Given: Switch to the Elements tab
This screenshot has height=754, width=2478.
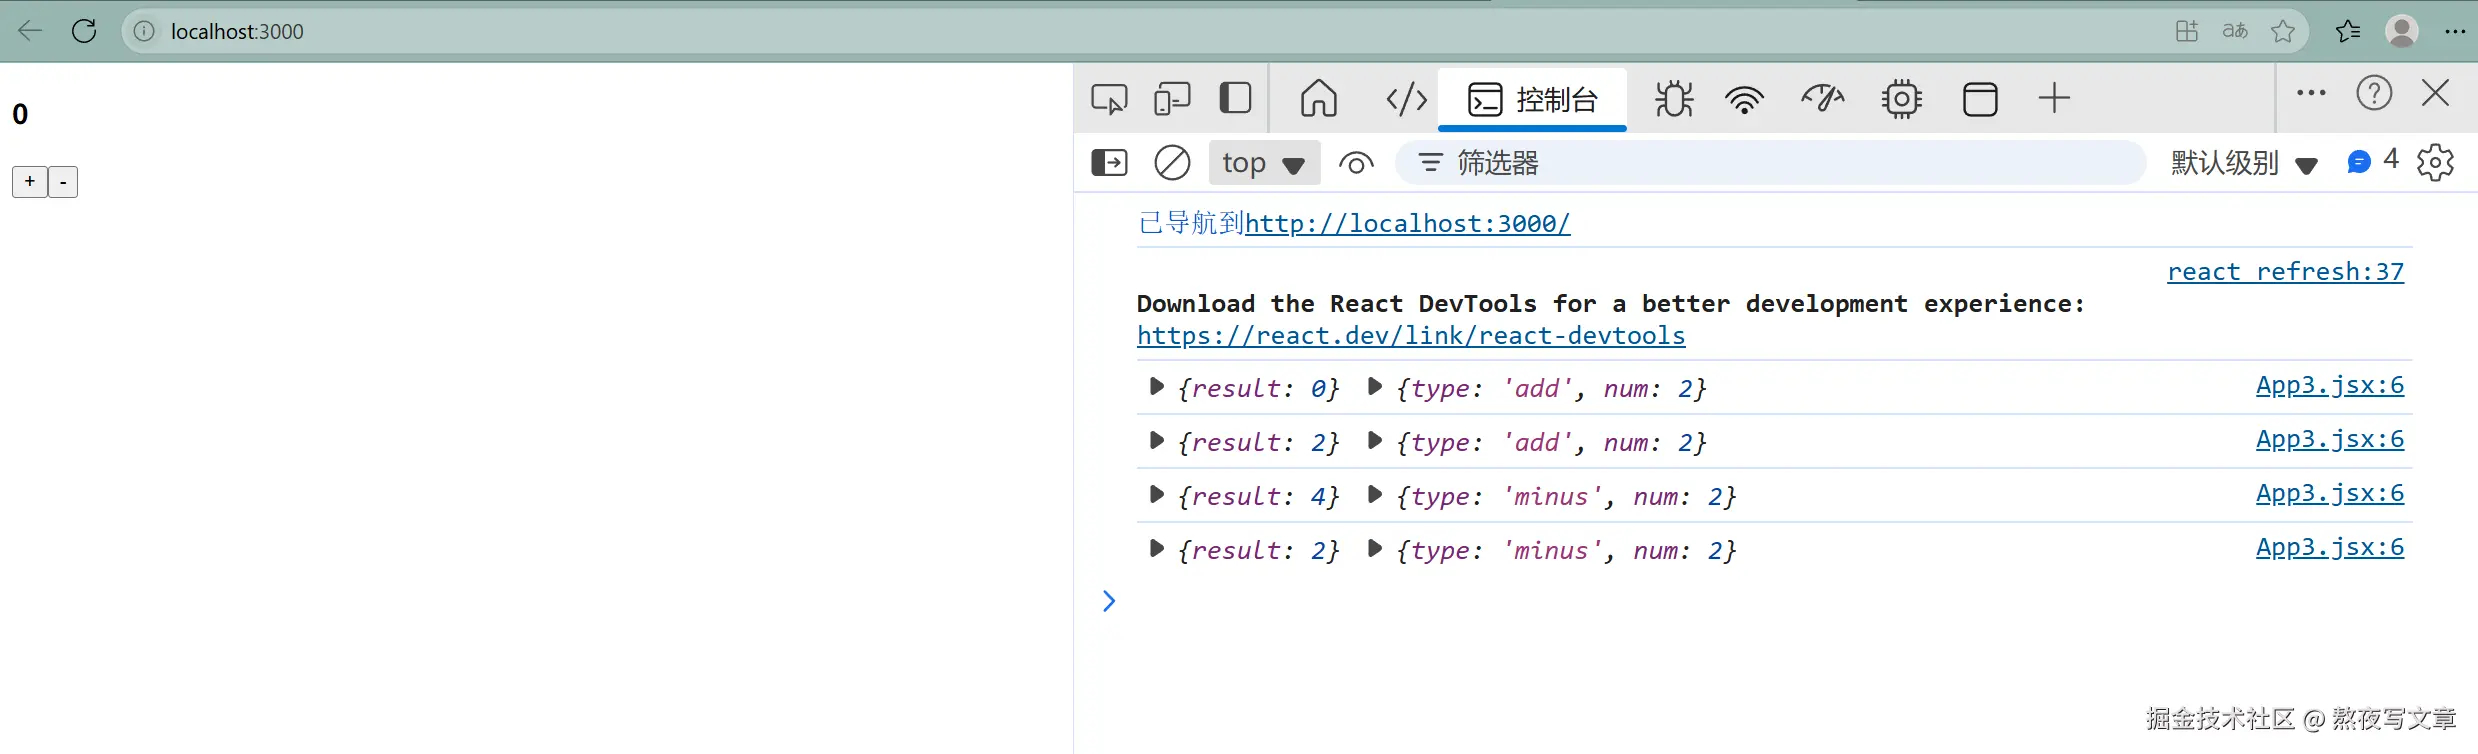Looking at the screenshot, I should pyautogui.click(x=1406, y=99).
